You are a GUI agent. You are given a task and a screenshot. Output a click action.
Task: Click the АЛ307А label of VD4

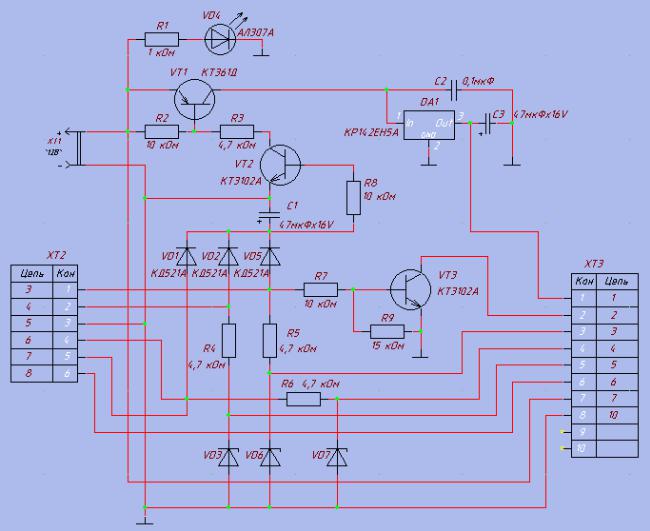255,32
